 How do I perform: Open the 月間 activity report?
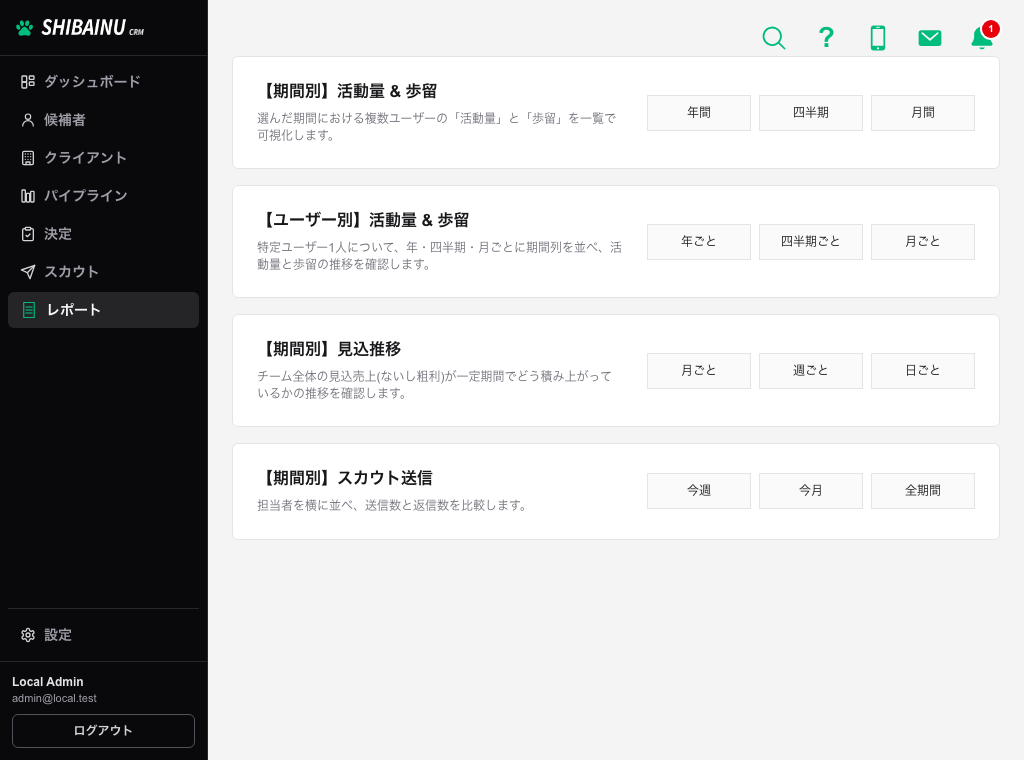click(x=923, y=113)
